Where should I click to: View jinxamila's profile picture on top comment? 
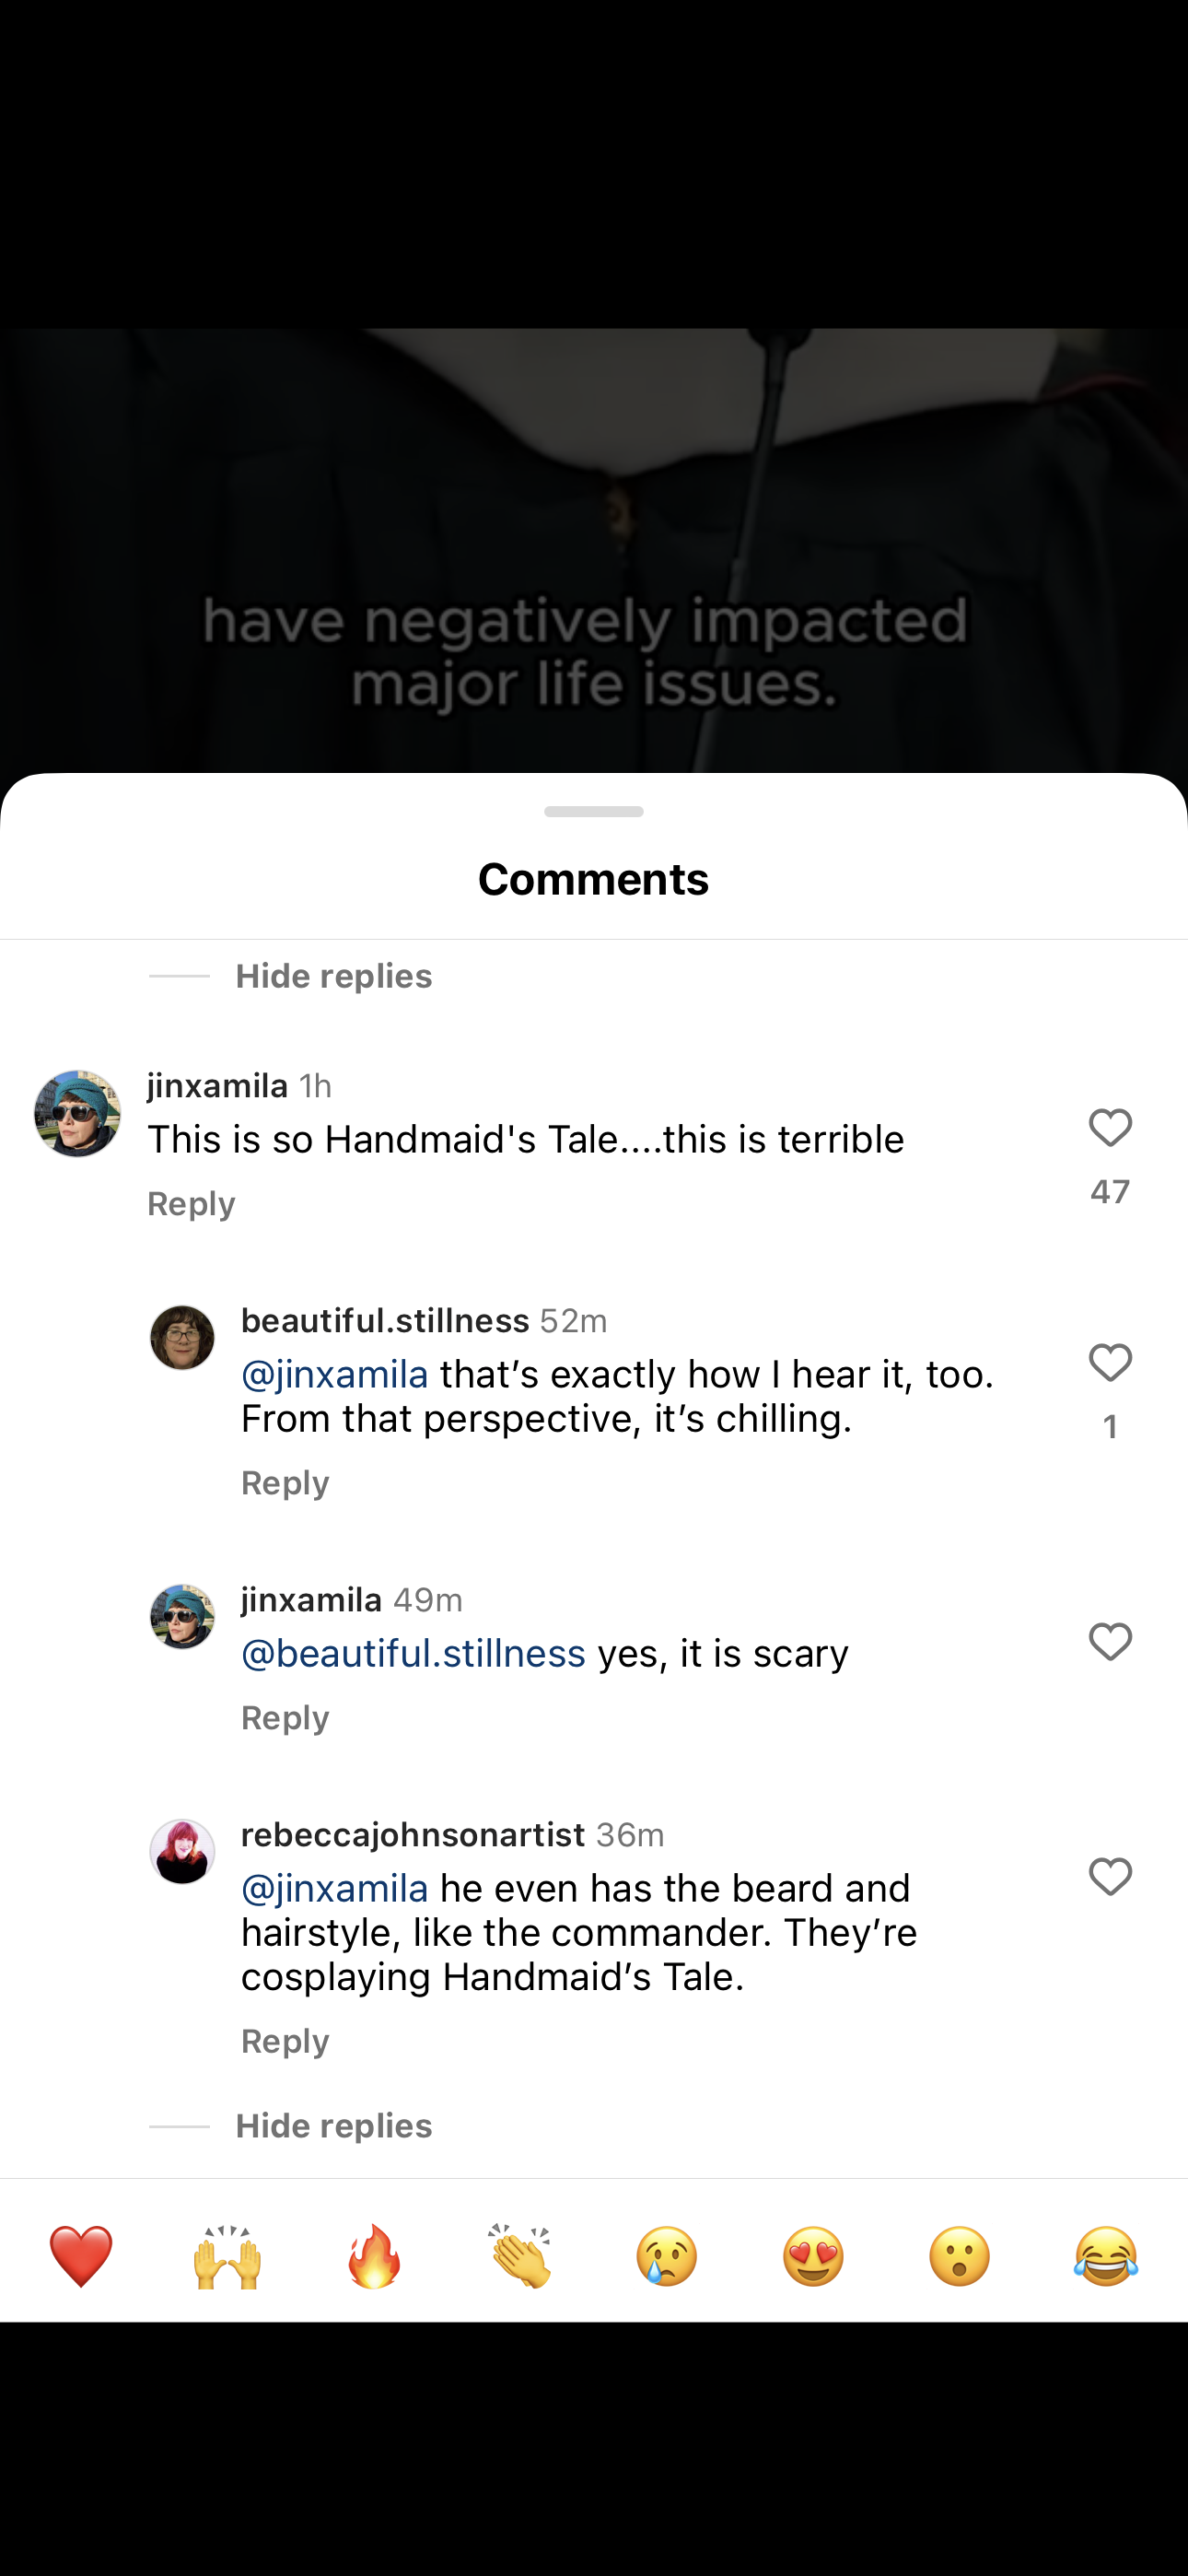tap(78, 1114)
